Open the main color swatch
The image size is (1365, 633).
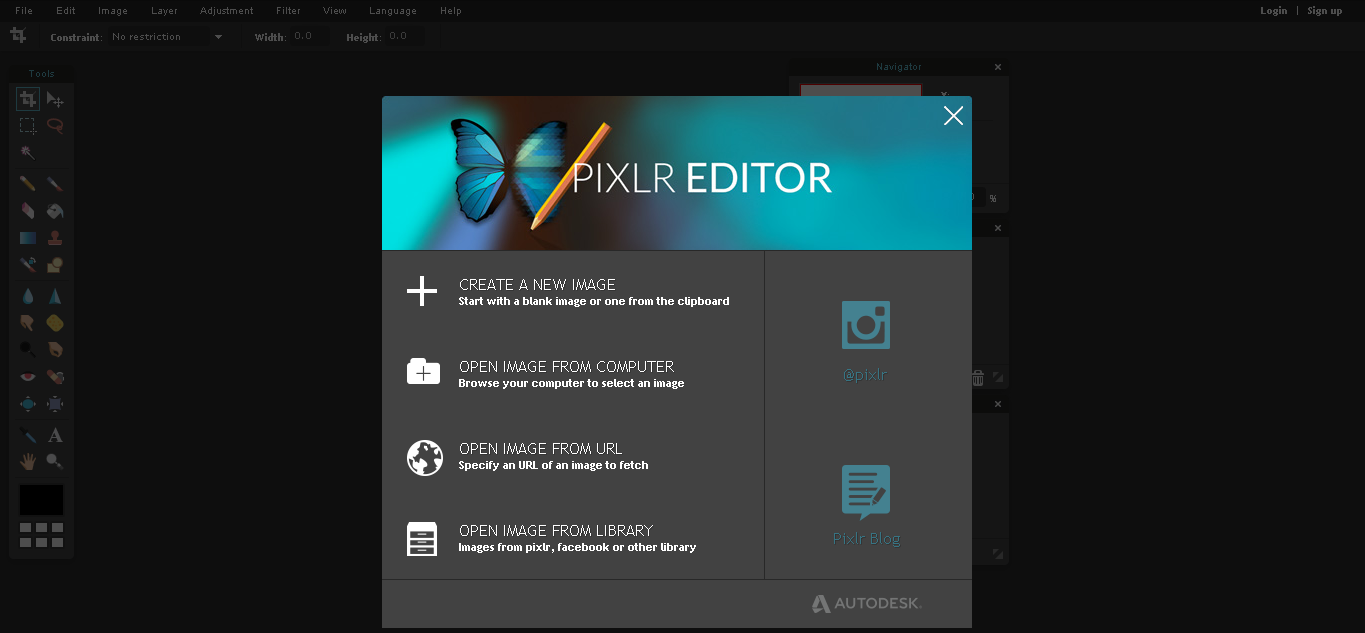(41, 500)
